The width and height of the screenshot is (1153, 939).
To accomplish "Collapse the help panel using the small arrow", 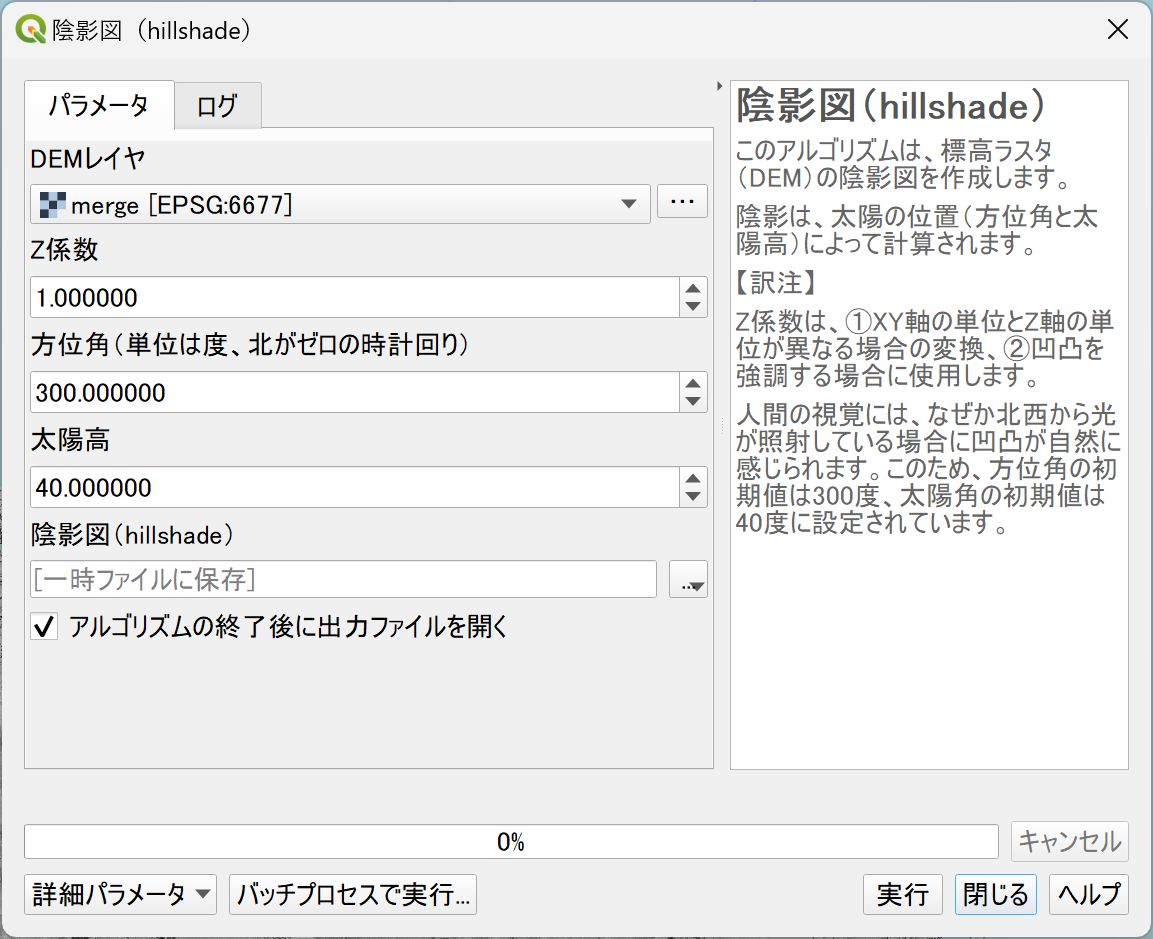I will (719, 86).
